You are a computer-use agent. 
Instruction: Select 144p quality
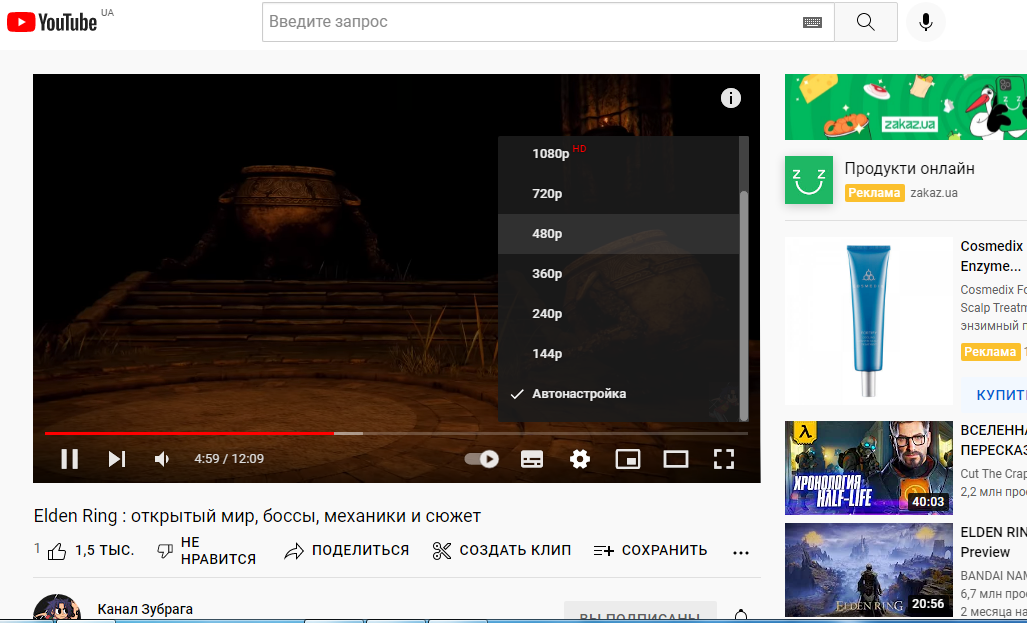coord(618,354)
